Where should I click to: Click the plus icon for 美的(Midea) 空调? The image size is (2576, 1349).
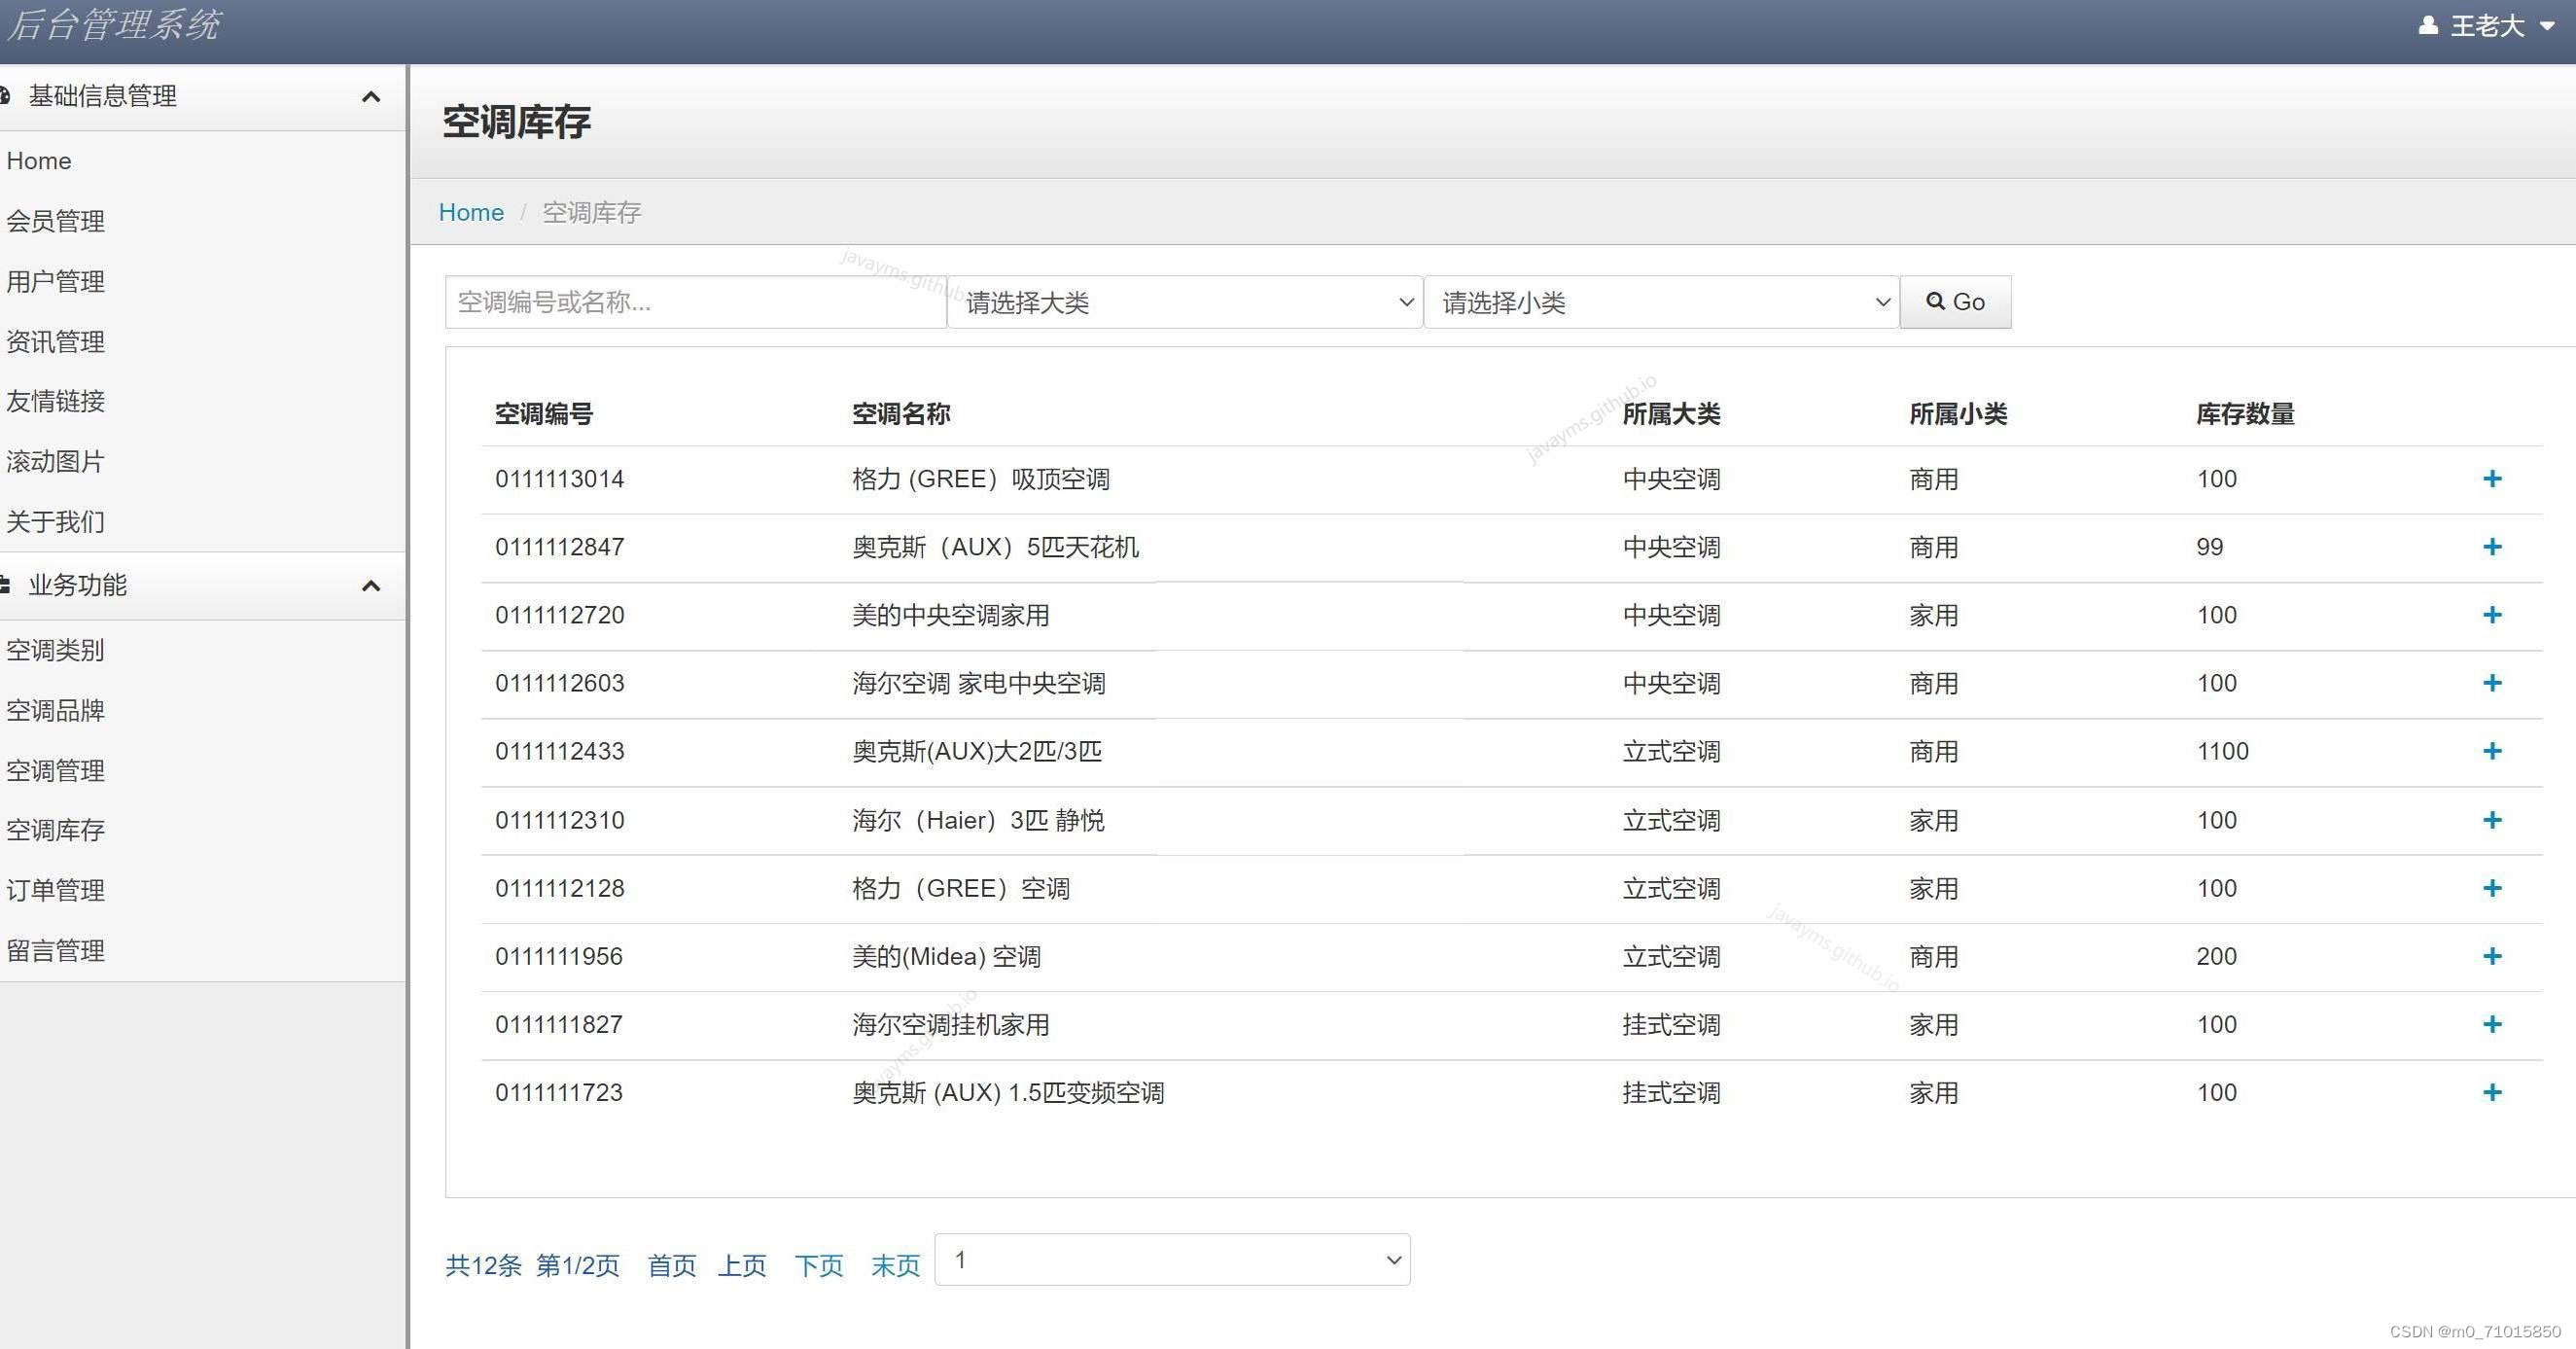[x=2492, y=956]
